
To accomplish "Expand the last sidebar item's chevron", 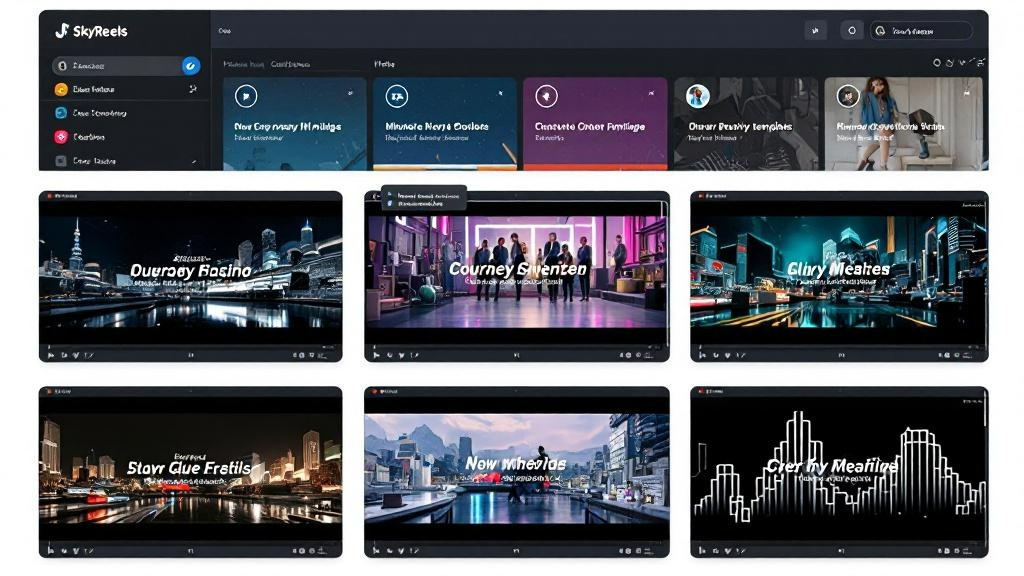I will point(193,161).
